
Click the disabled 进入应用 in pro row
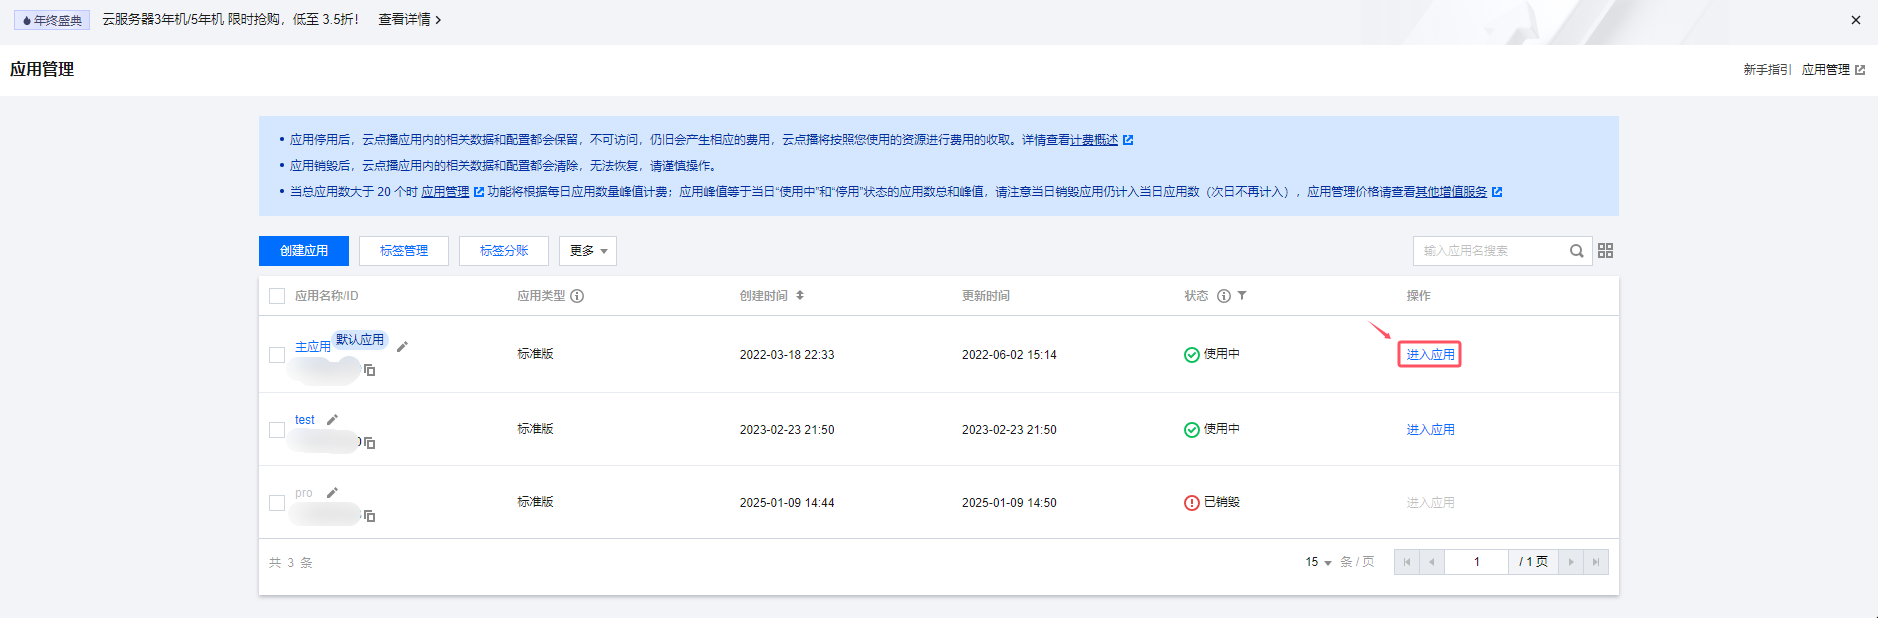coord(1430,503)
